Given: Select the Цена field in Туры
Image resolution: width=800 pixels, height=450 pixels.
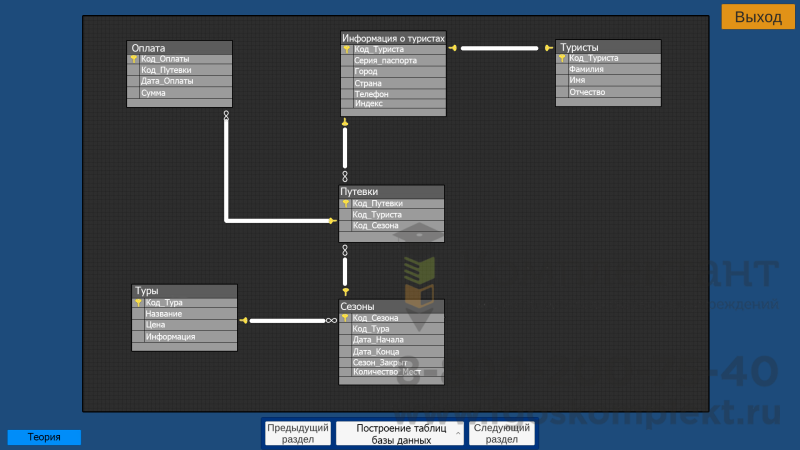Looking at the screenshot, I should click(185, 325).
